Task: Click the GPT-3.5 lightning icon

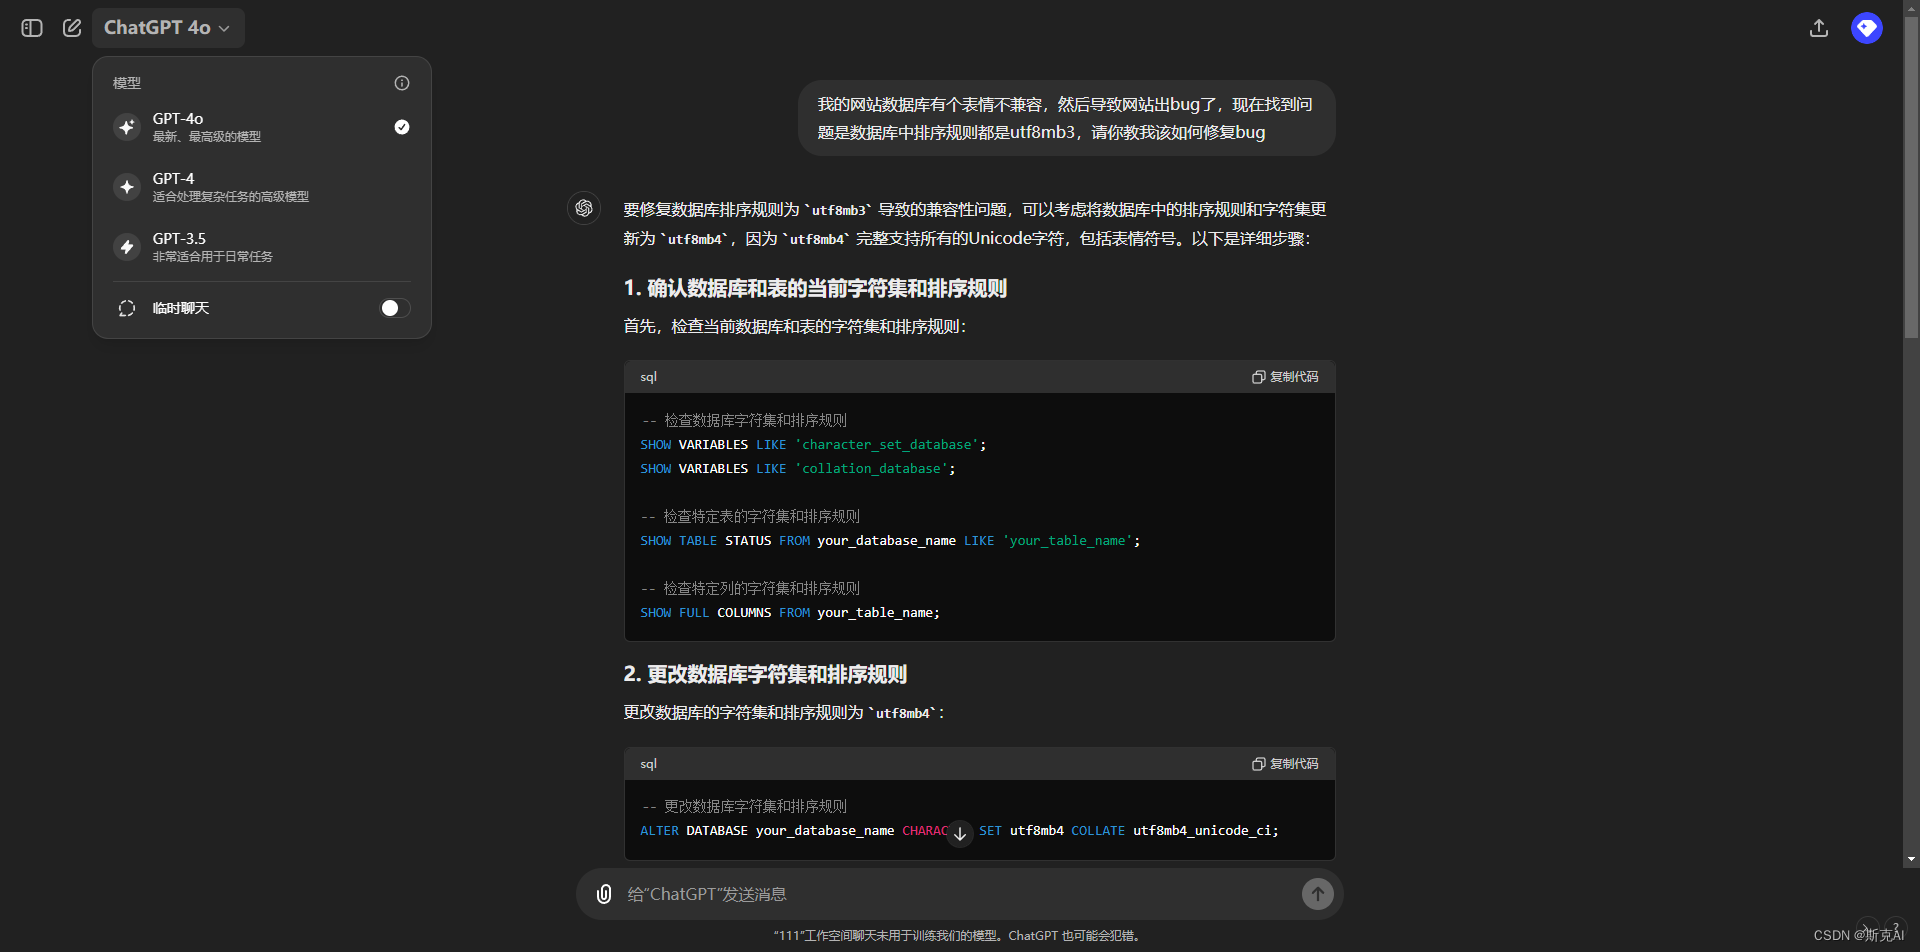Action: (x=127, y=247)
